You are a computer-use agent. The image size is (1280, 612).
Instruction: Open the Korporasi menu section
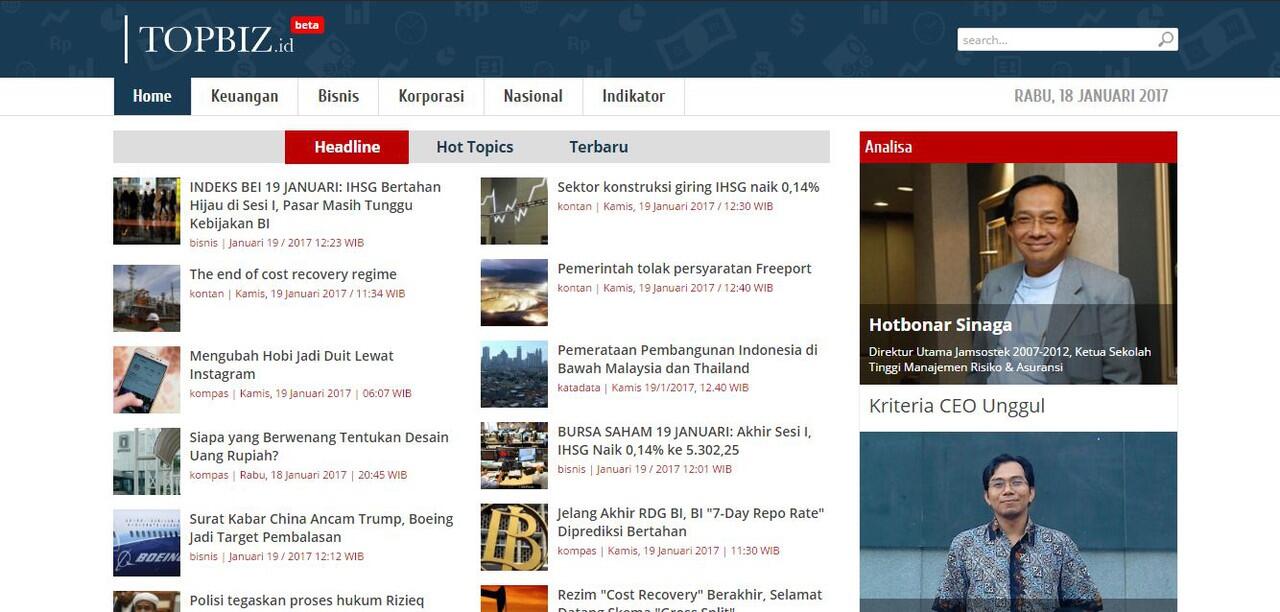click(x=431, y=96)
